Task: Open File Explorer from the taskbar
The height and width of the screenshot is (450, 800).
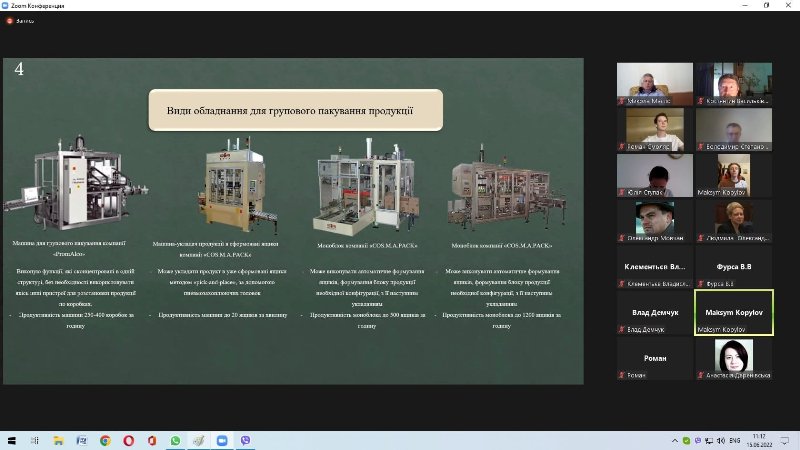Action: [58, 440]
